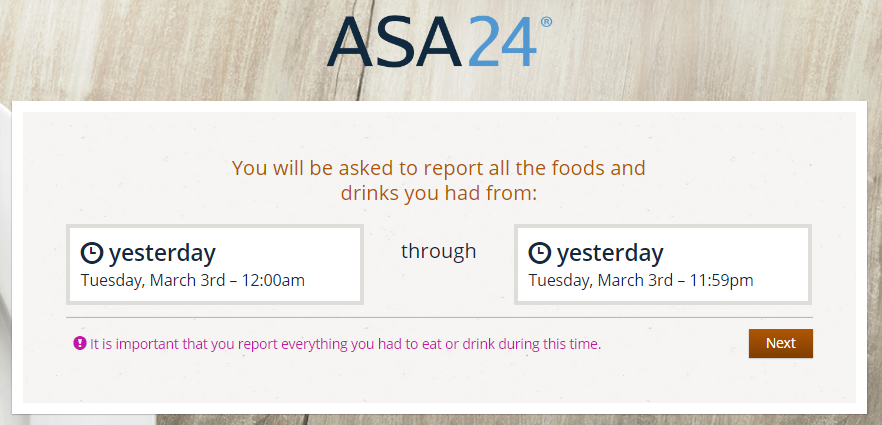
Task: Select the end box "yesterday" heading
Action: (x=610, y=252)
